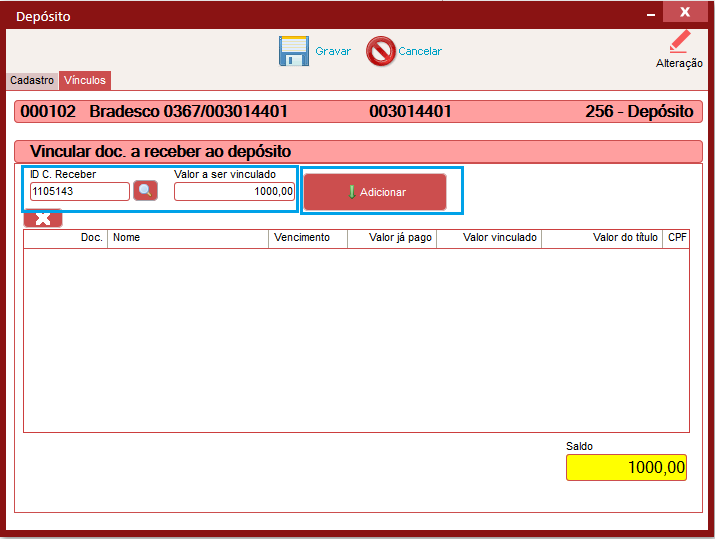The image size is (718, 540).
Task: Click the Vencimento column header
Action: (x=308, y=238)
